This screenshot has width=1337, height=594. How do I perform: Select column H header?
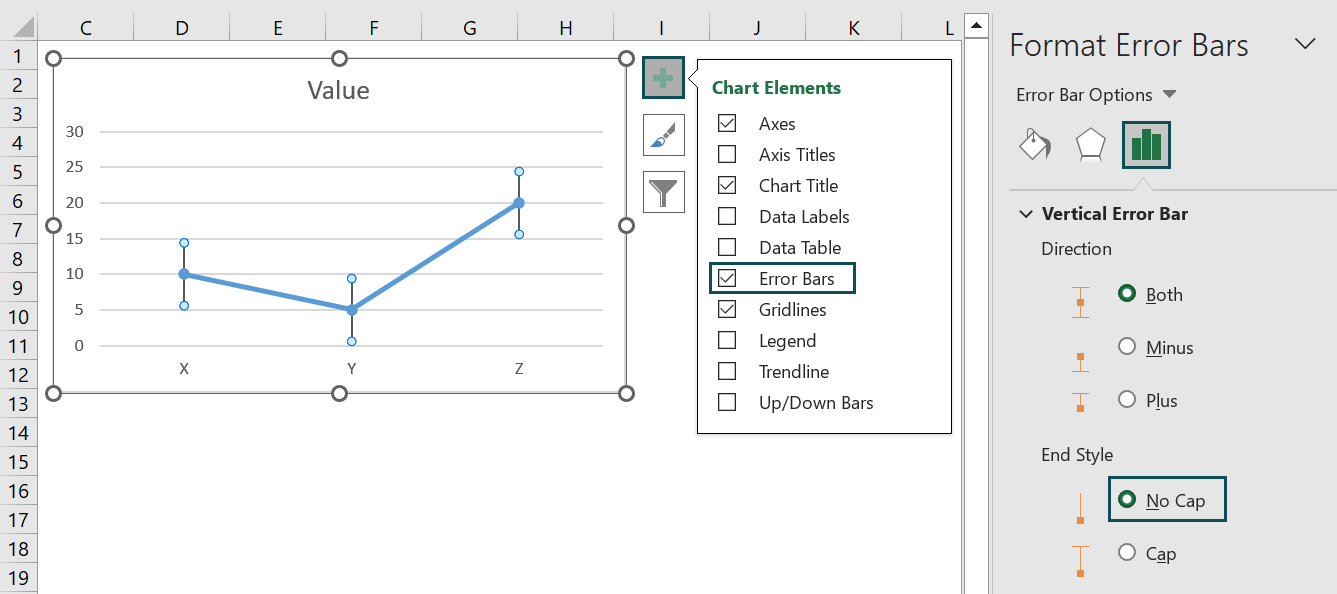[566, 28]
